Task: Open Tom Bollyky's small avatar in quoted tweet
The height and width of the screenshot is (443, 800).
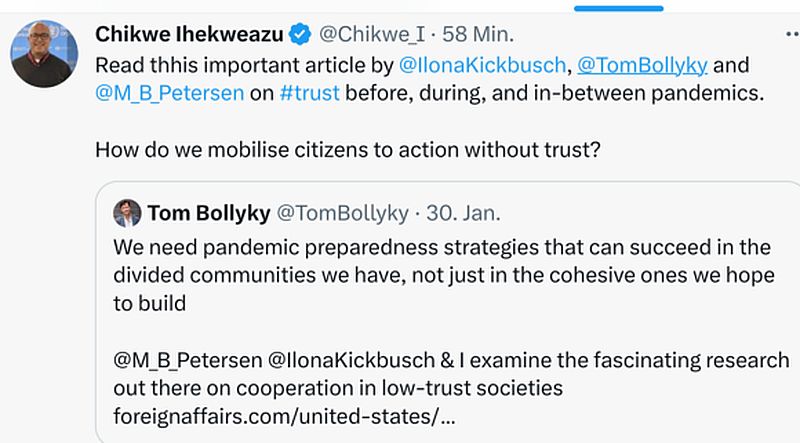Action: (127, 213)
